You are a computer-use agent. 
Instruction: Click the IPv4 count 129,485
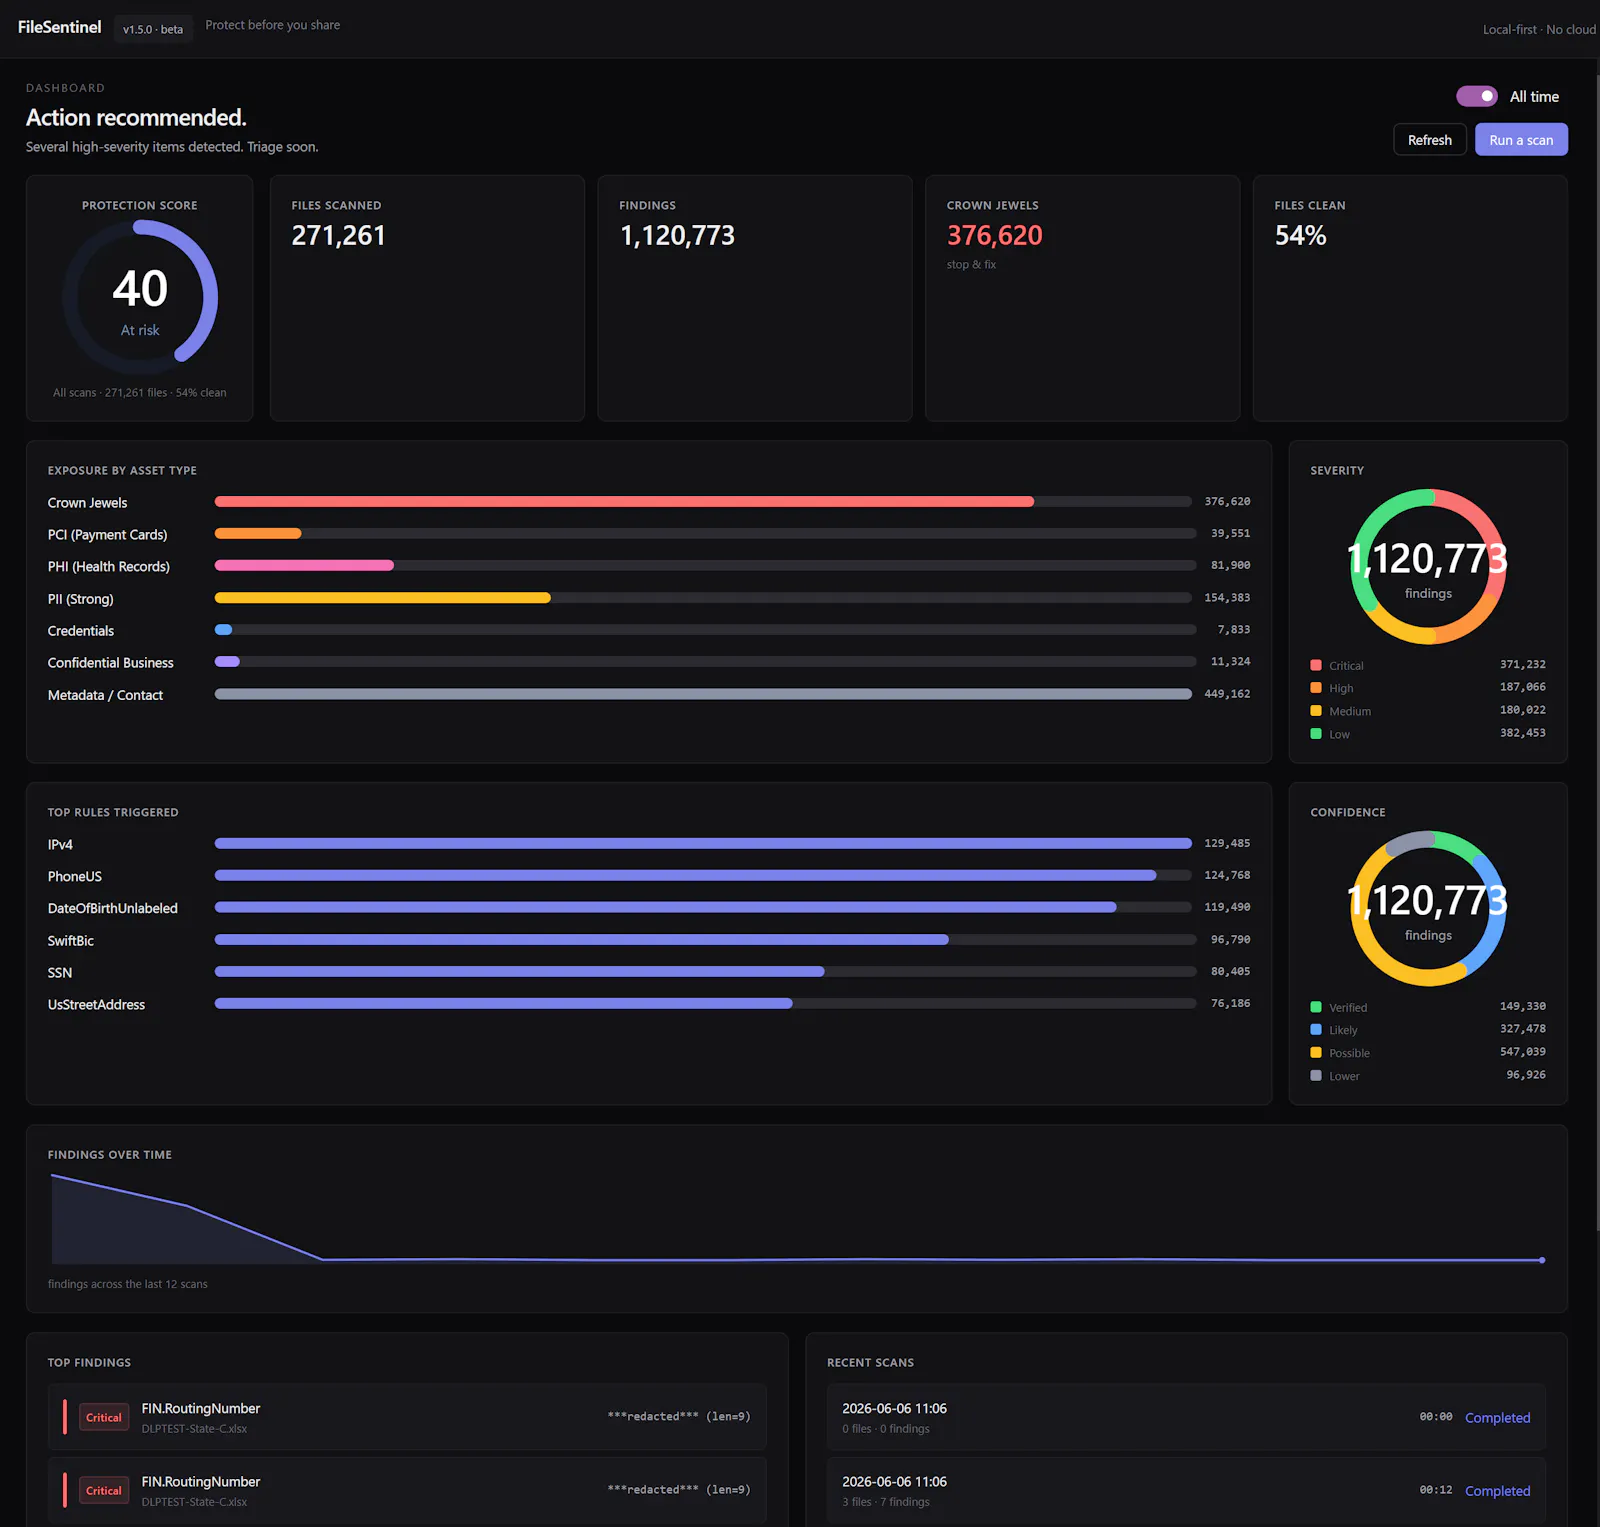pos(1227,843)
